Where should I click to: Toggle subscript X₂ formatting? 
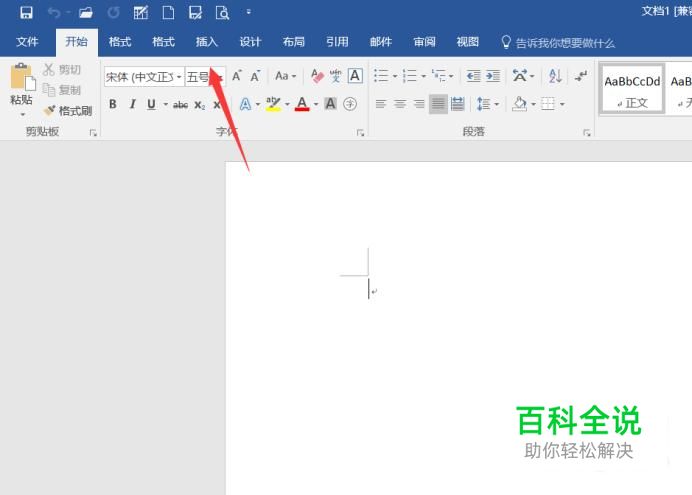(x=199, y=105)
